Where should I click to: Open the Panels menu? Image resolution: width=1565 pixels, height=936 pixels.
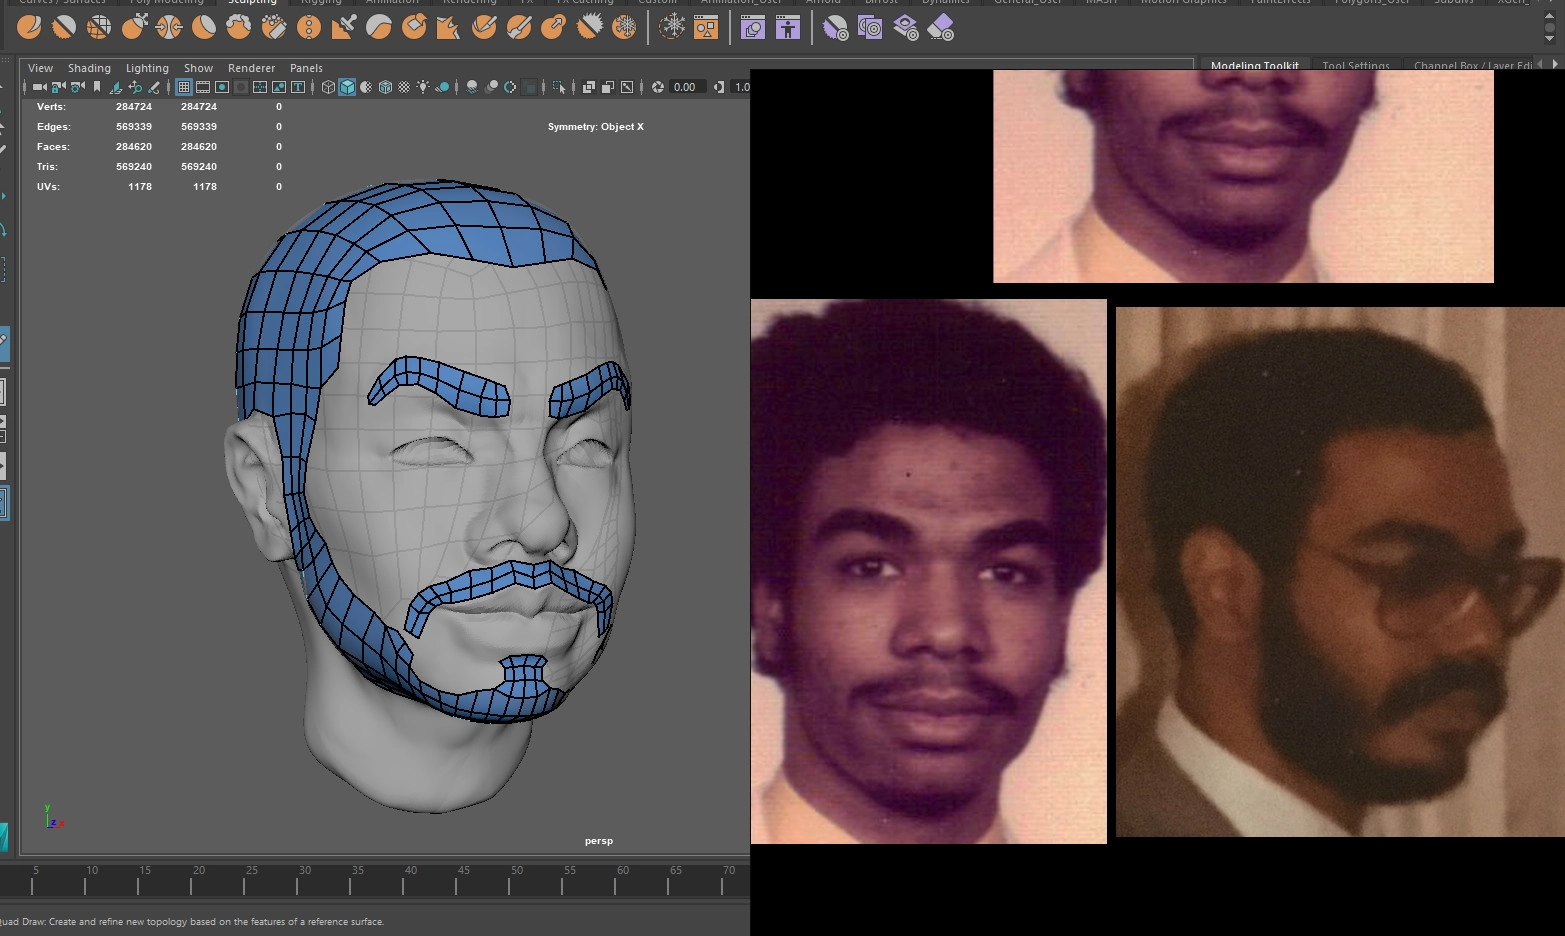pos(306,68)
